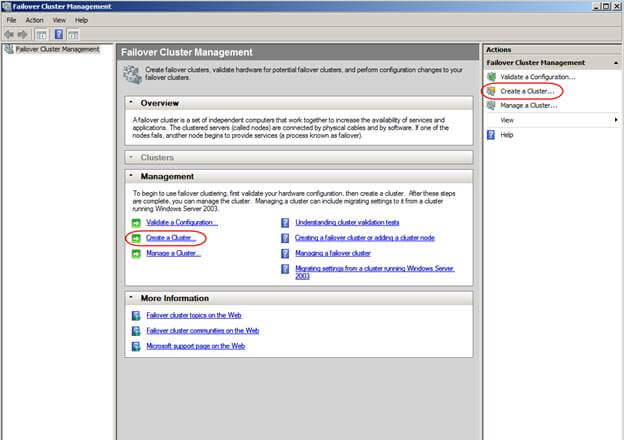This screenshot has height=440, width=624.
Task: Click the Back arrow toolbar icon
Action: pyautogui.click(x=9, y=35)
